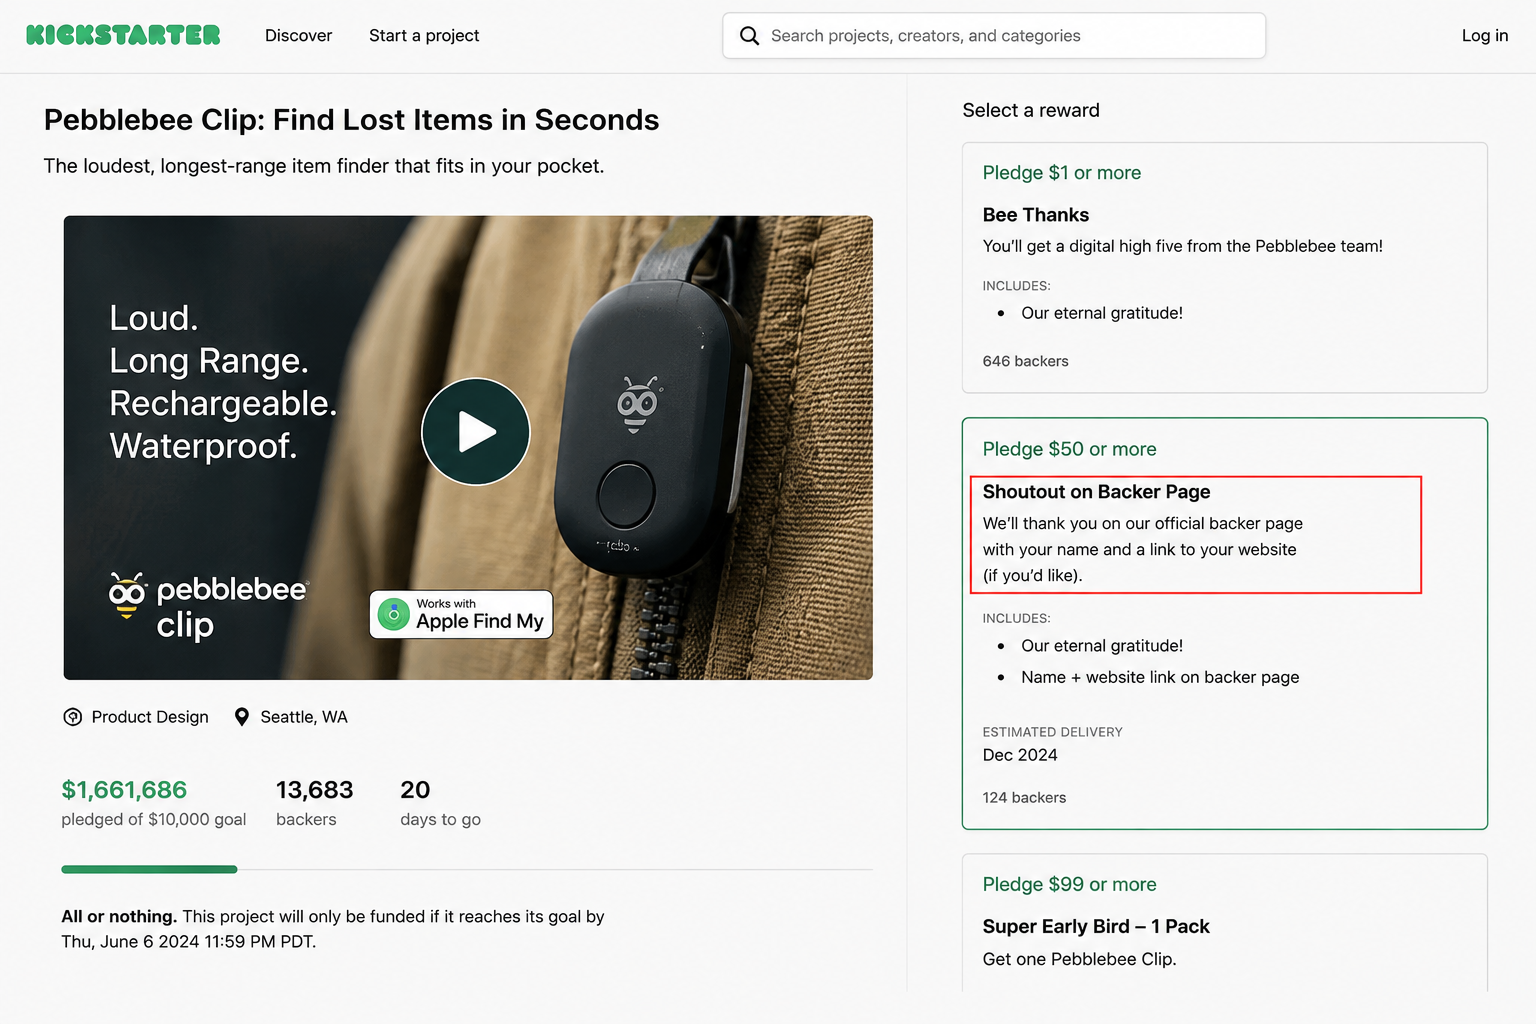Click the Product Design compass icon

73,717
